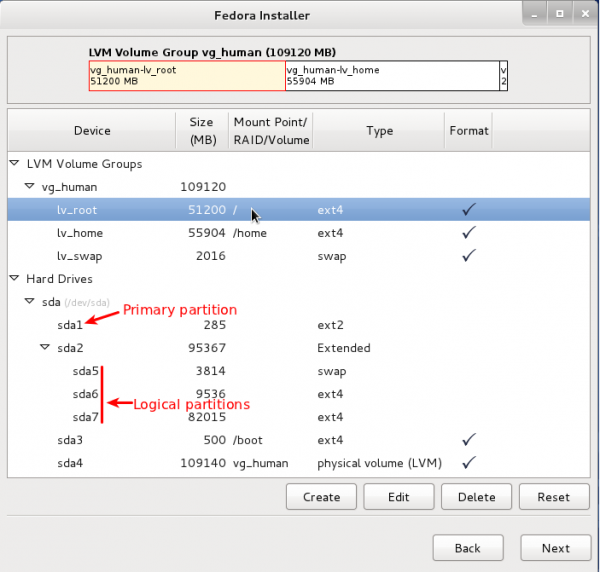Click the /home mount point cell
This screenshot has width=600, height=572.
tap(249, 233)
